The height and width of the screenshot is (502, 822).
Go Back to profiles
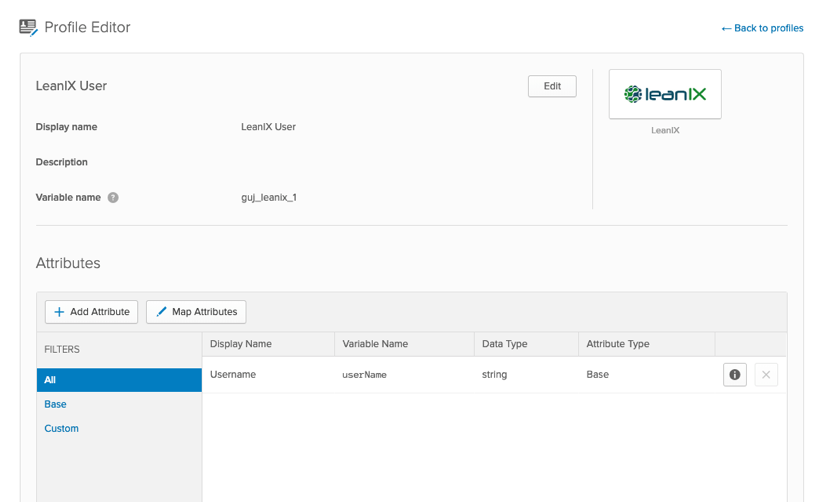point(762,28)
